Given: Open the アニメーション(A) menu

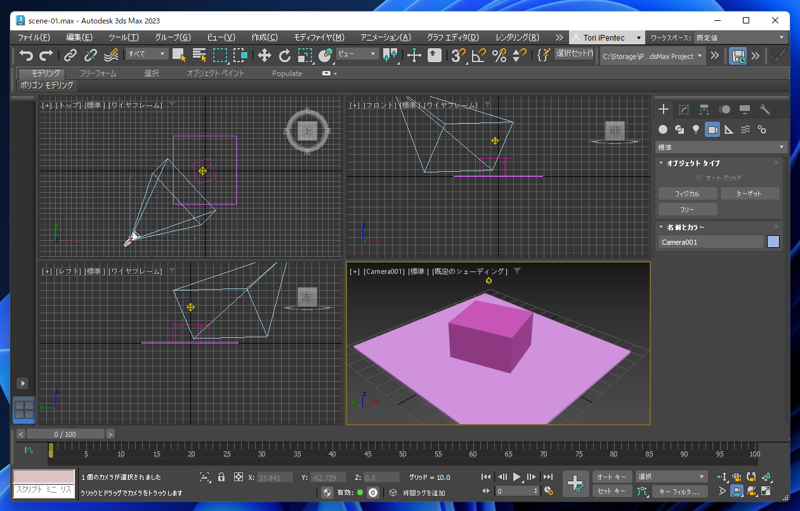Looking at the screenshot, I should (x=385, y=37).
